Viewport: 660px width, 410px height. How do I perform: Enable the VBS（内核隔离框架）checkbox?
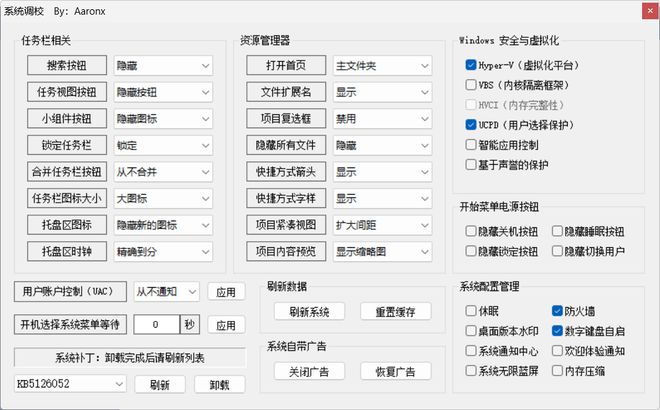pyautogui.click(x=471, y=85)
